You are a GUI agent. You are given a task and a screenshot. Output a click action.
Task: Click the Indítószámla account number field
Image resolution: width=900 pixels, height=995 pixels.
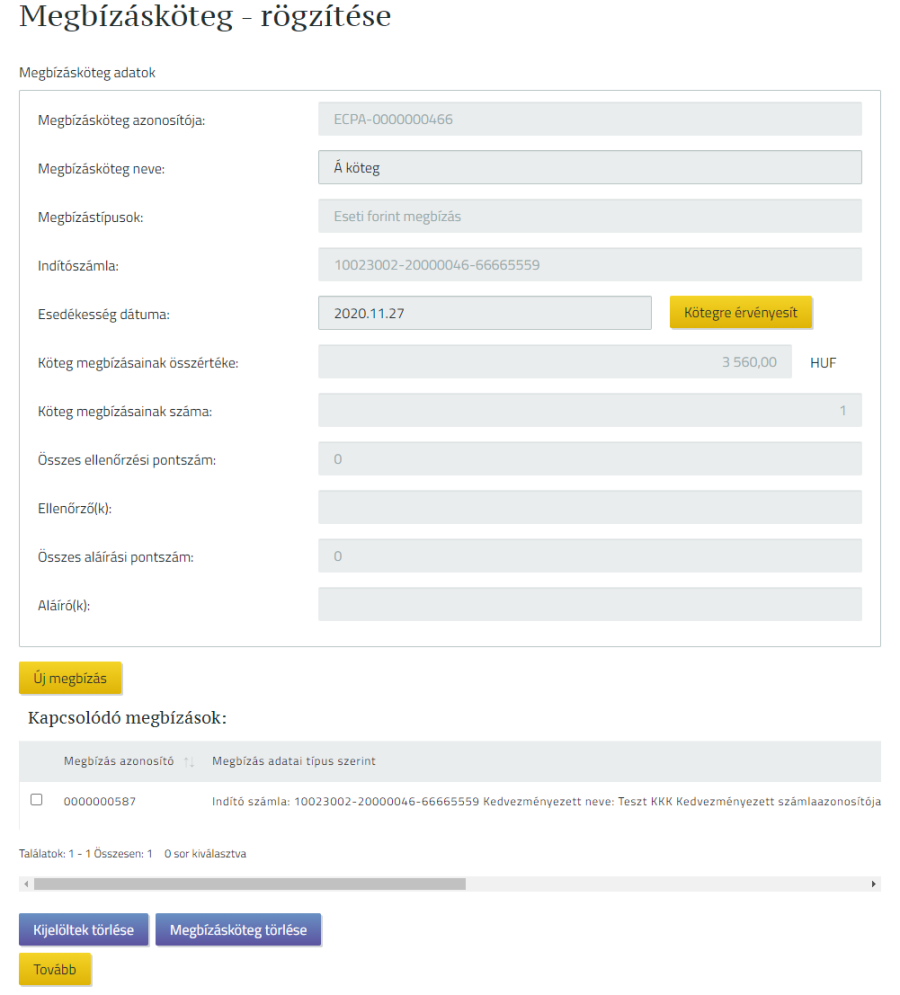[x=589, y=265]
